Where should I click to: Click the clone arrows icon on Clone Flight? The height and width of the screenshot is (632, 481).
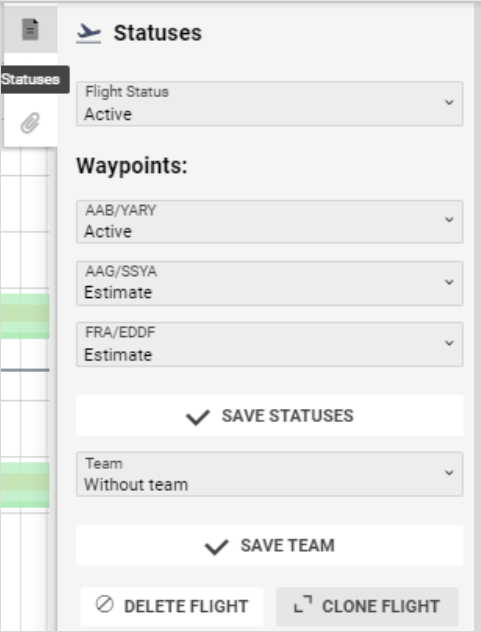pos(303,604)
